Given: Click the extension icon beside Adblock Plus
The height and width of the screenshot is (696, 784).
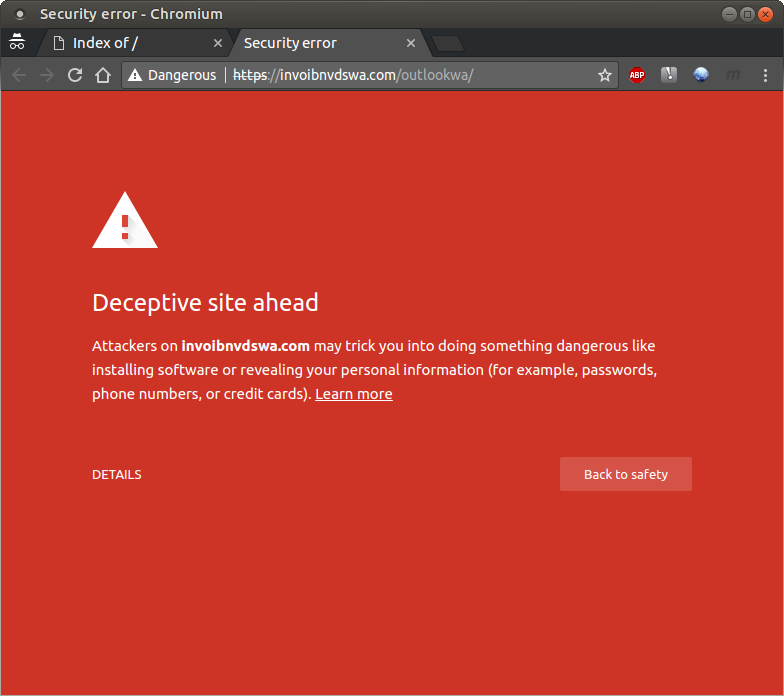Looking at the screenshot, I should tap(669, 75).
